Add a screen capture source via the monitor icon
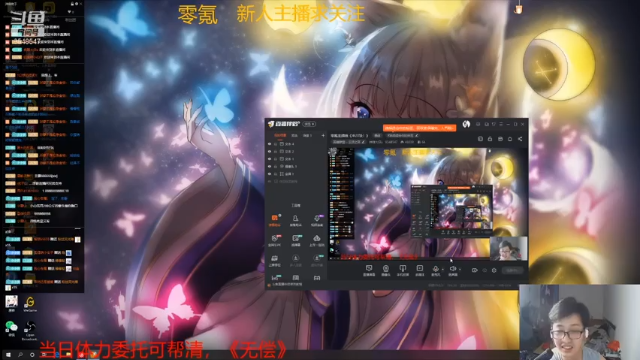This screenshot has height=360, width=640. [369, 270]
